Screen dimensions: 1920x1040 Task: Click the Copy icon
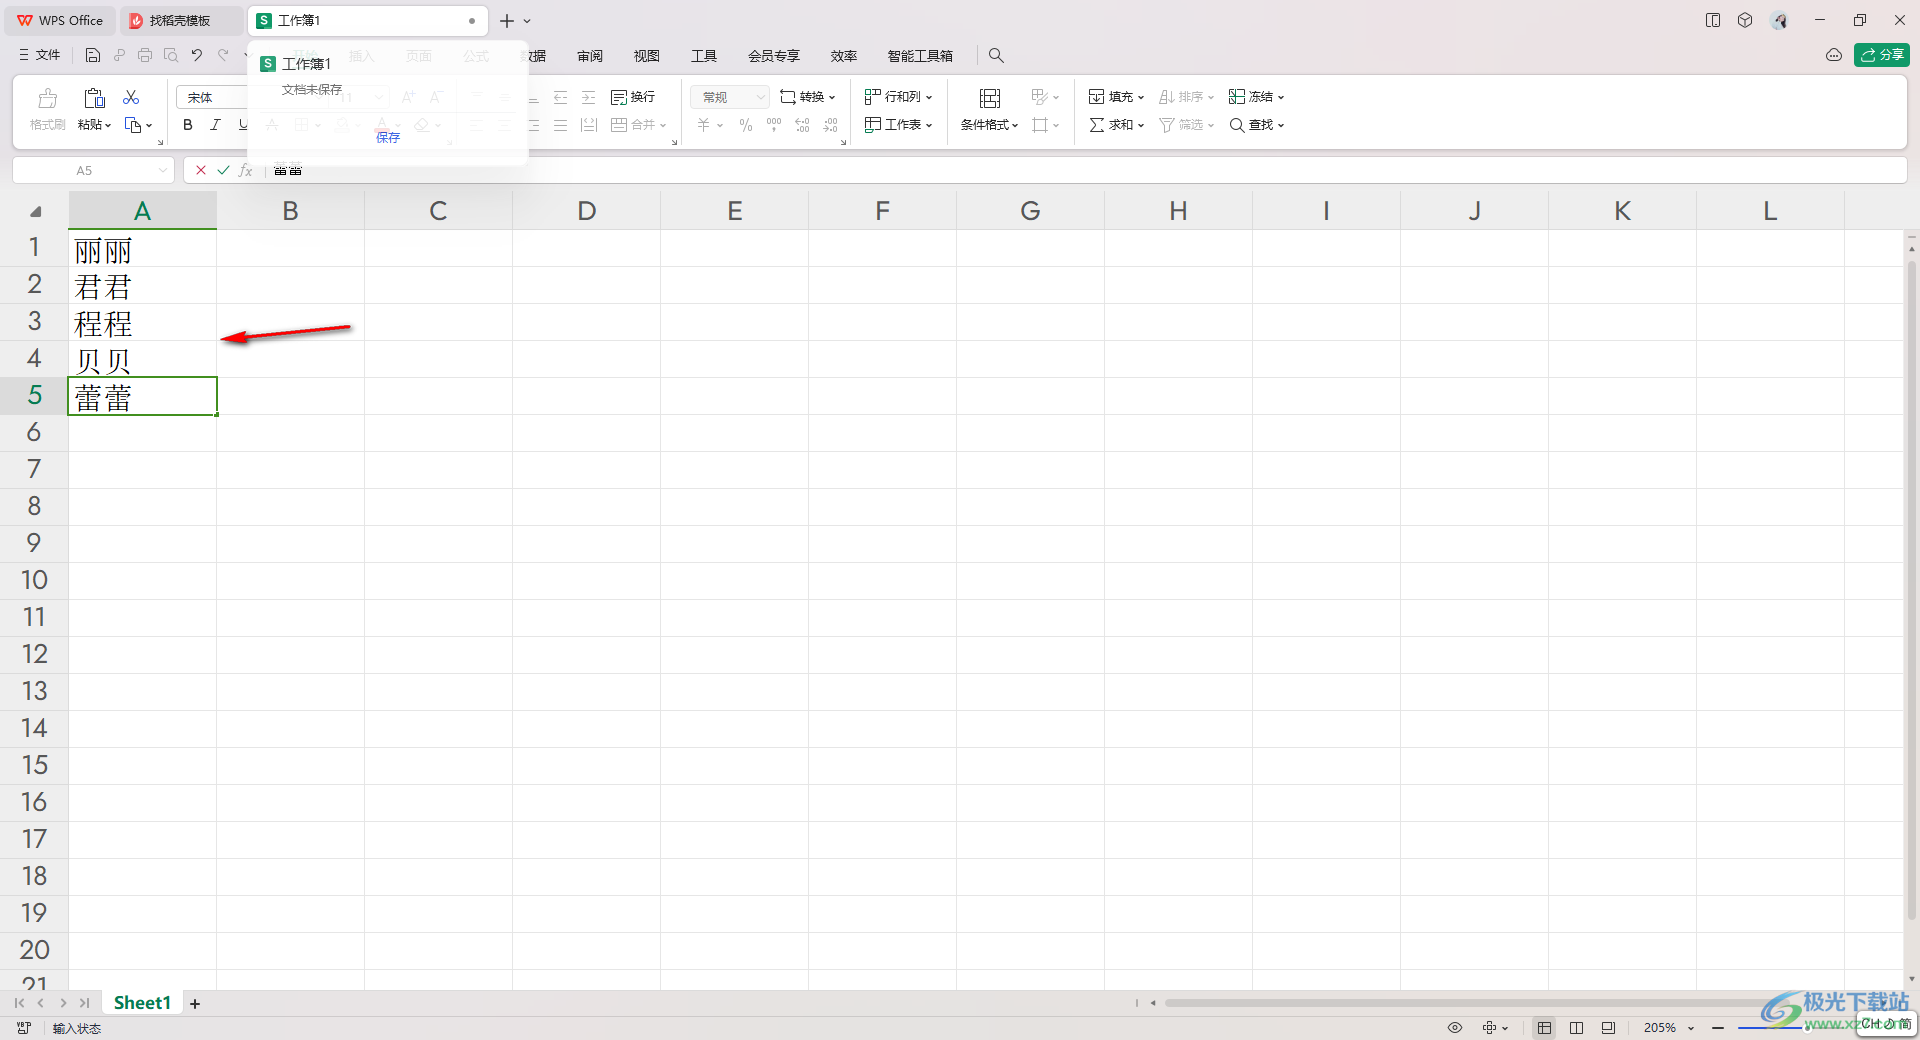tap(133, 125)
